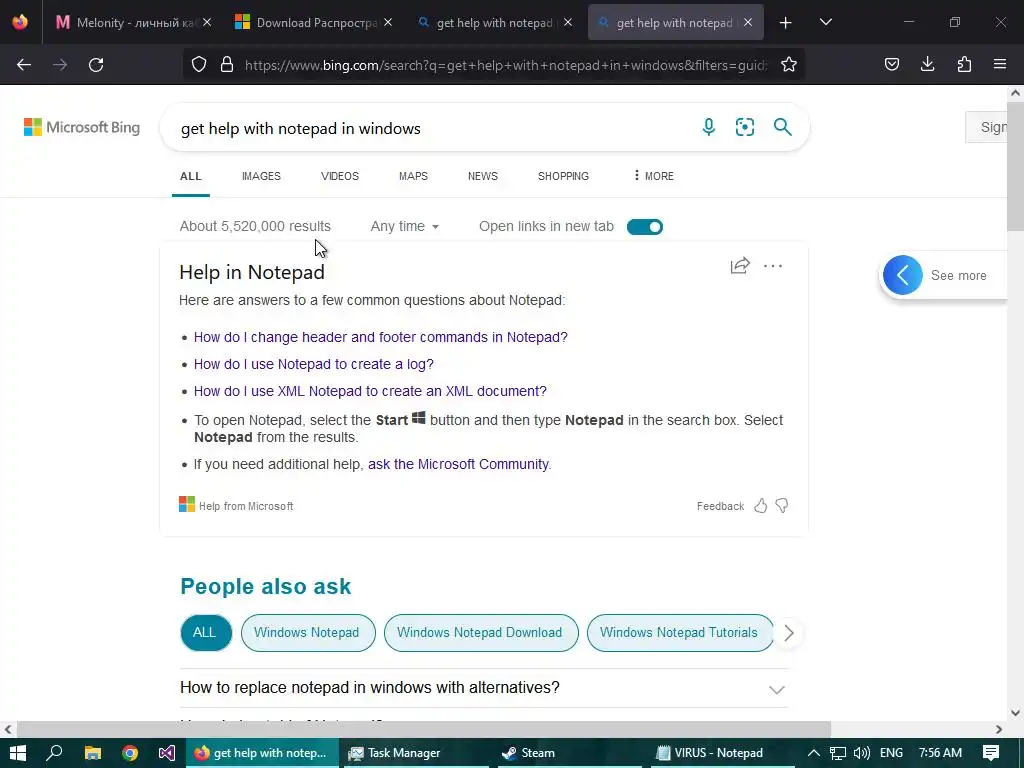The height and width of the screenshot is (768, 1024).
Task: Switch to the Melonity browser tab
Action: (x=128, y=22)
